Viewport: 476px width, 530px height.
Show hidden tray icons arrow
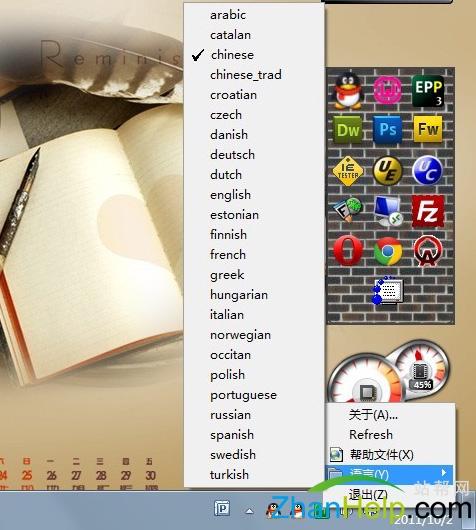(x=249, y=510)
